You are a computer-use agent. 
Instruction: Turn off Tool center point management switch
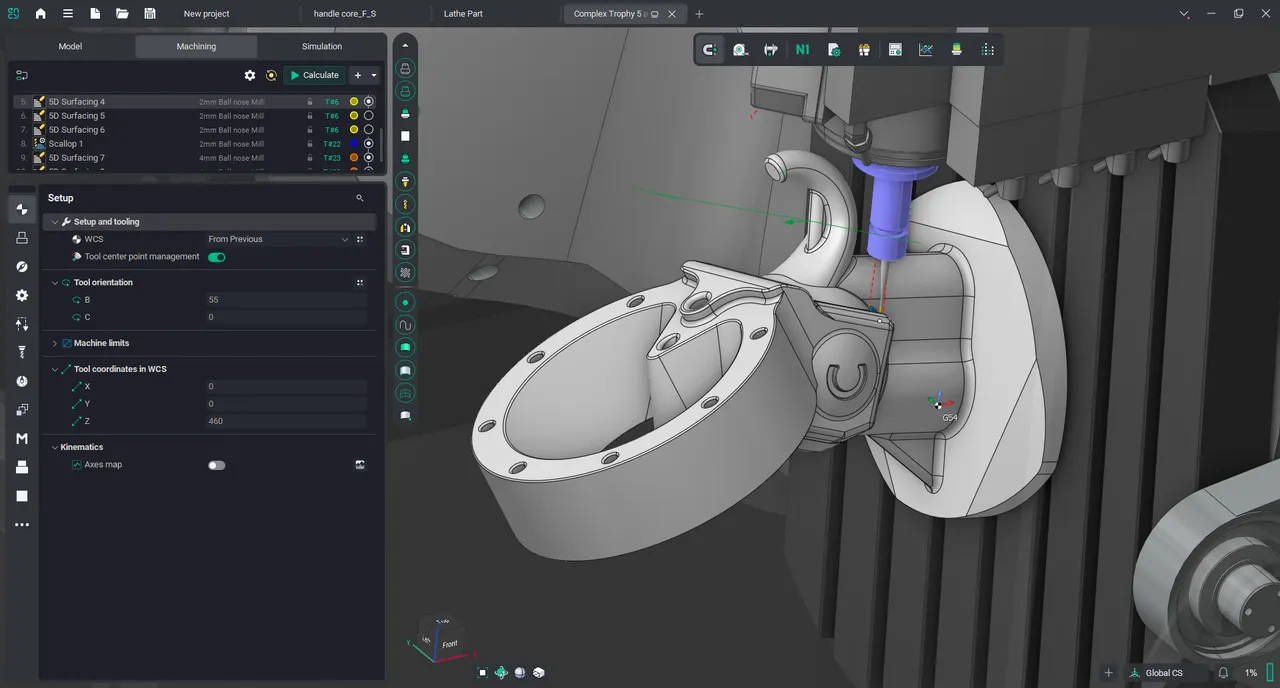(x=216, y=257)
